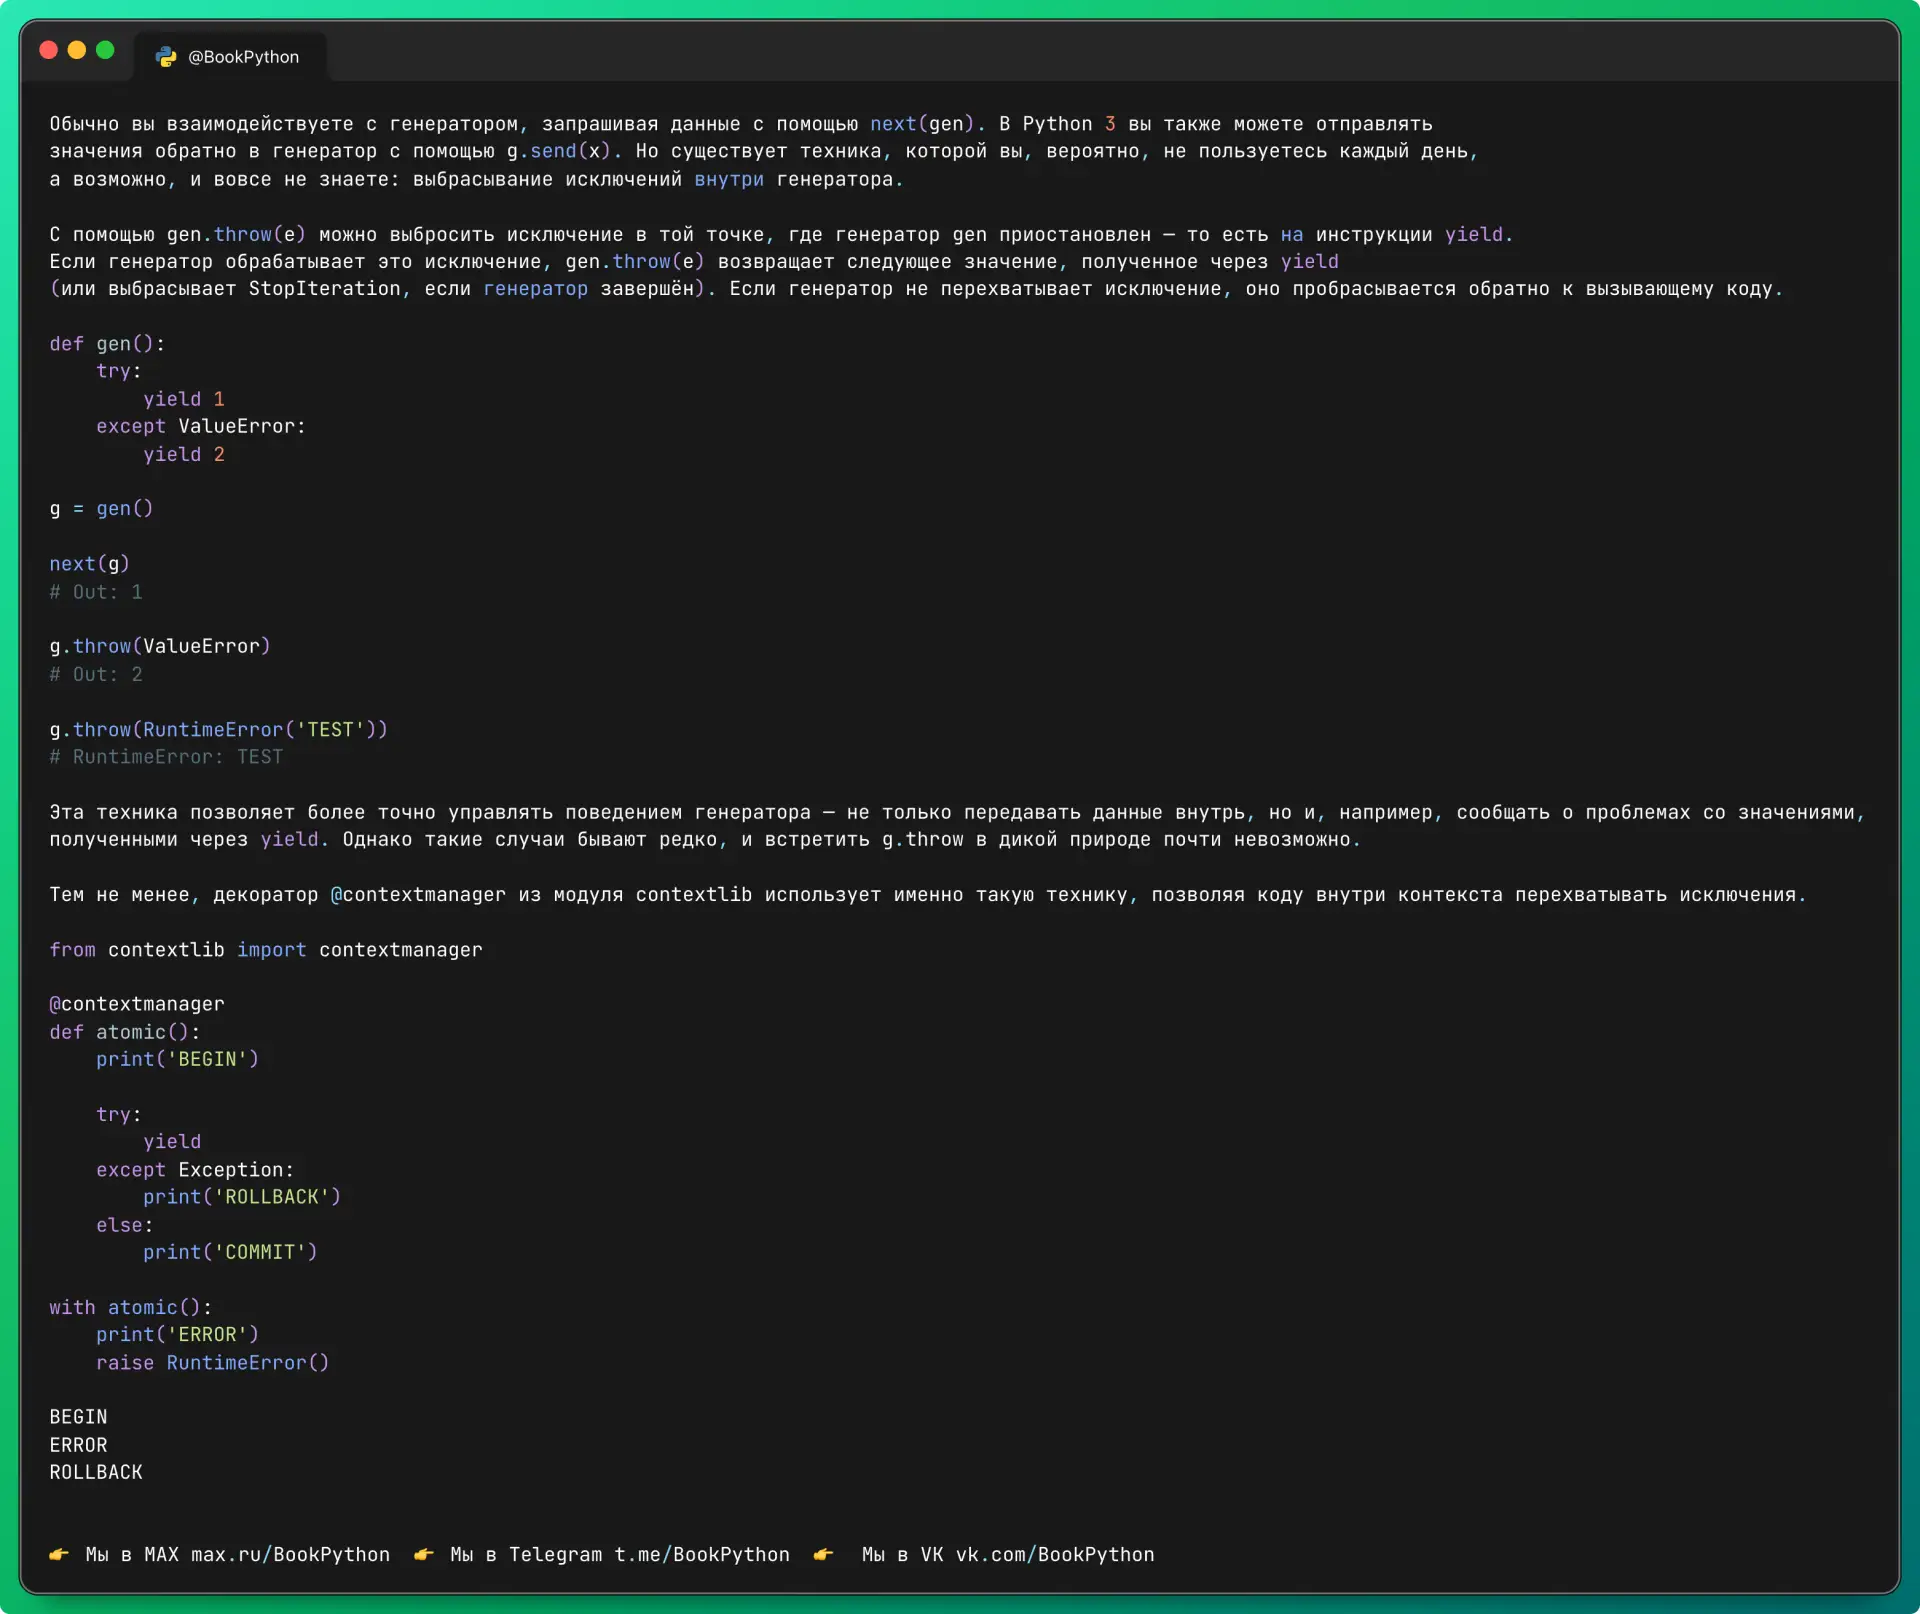
Task: Click the '@contextmanager' decorator line
Action: [x=137, y=1004]
